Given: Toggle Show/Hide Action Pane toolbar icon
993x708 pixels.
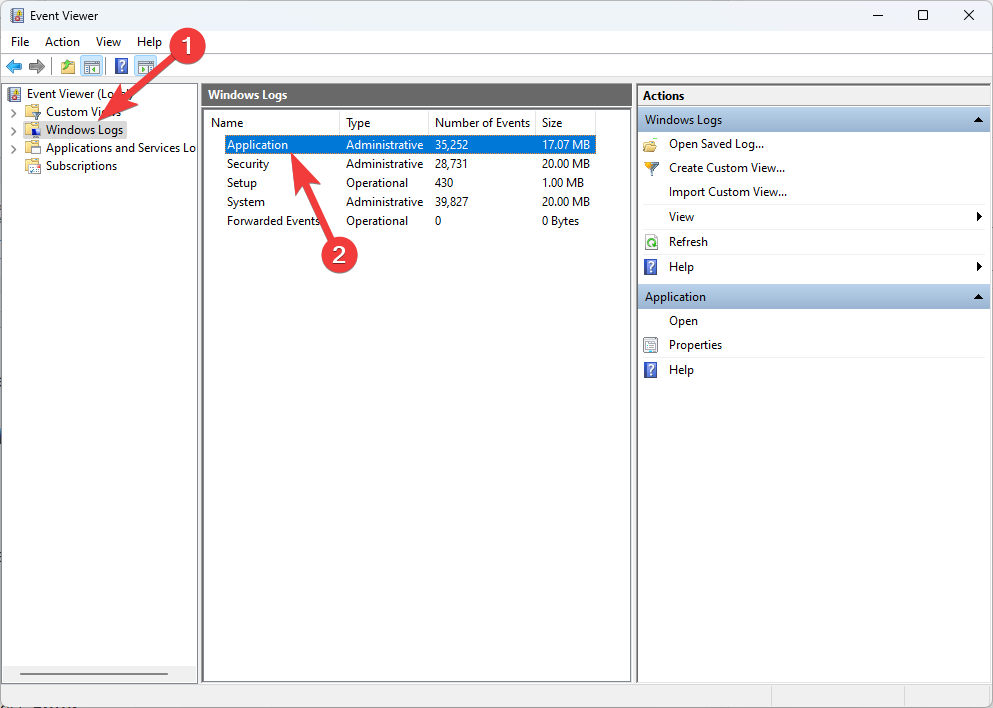Looking at the screenshot, I should [146, 67].
